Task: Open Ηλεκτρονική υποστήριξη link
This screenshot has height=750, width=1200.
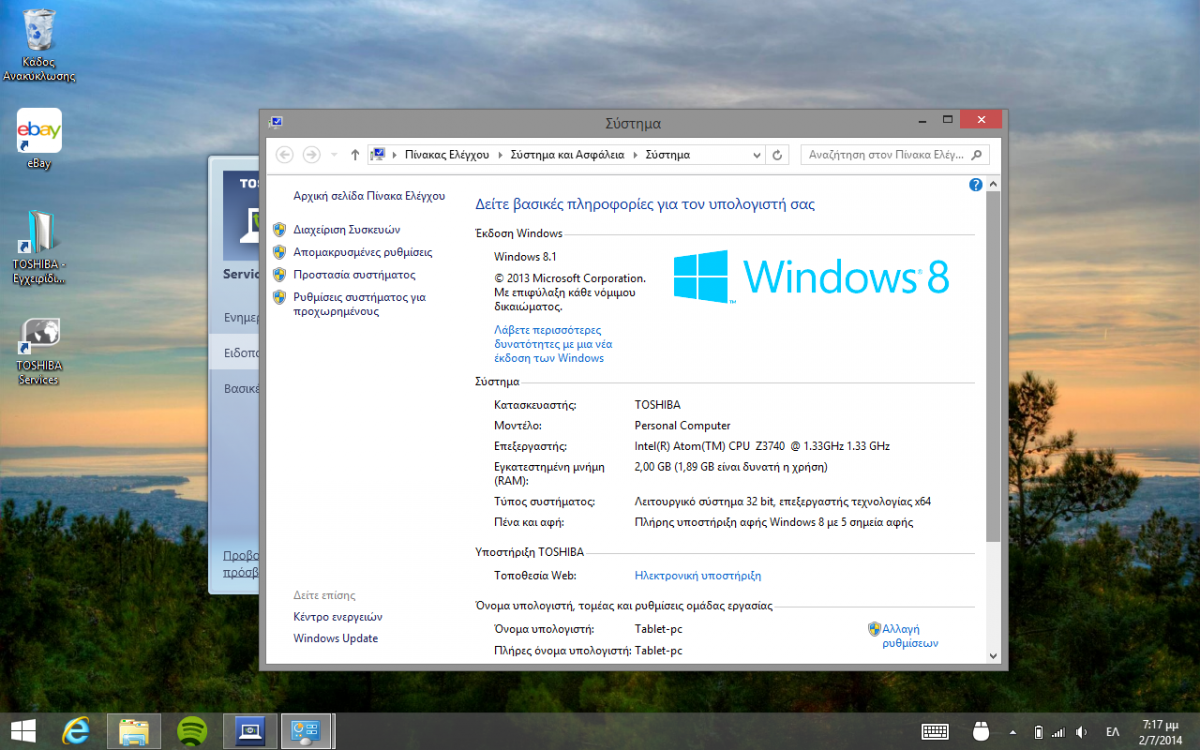Action: (x=698, y=575)
